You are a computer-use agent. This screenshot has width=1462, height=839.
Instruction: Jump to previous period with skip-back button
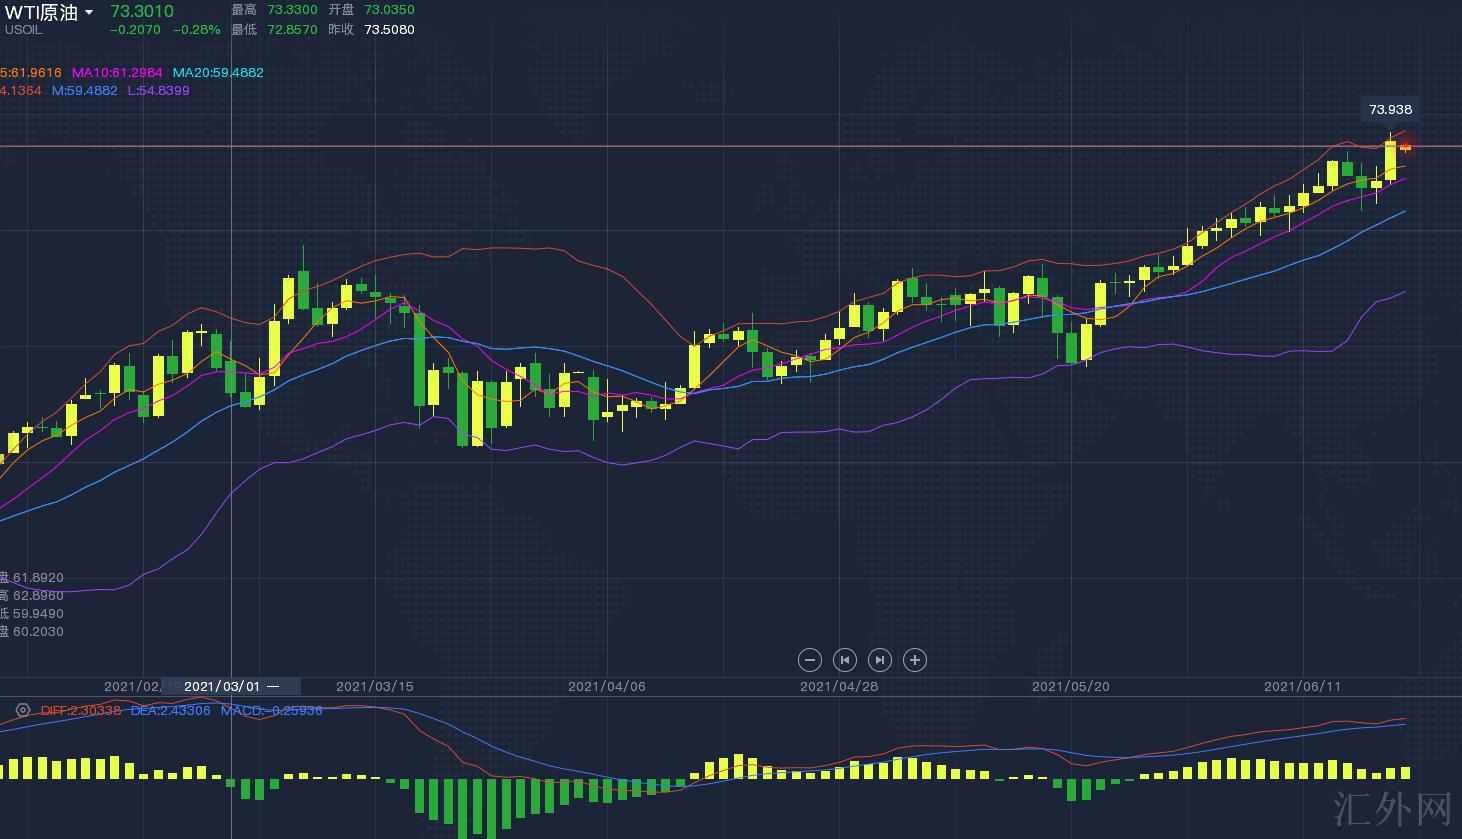[x=845, y=660]
